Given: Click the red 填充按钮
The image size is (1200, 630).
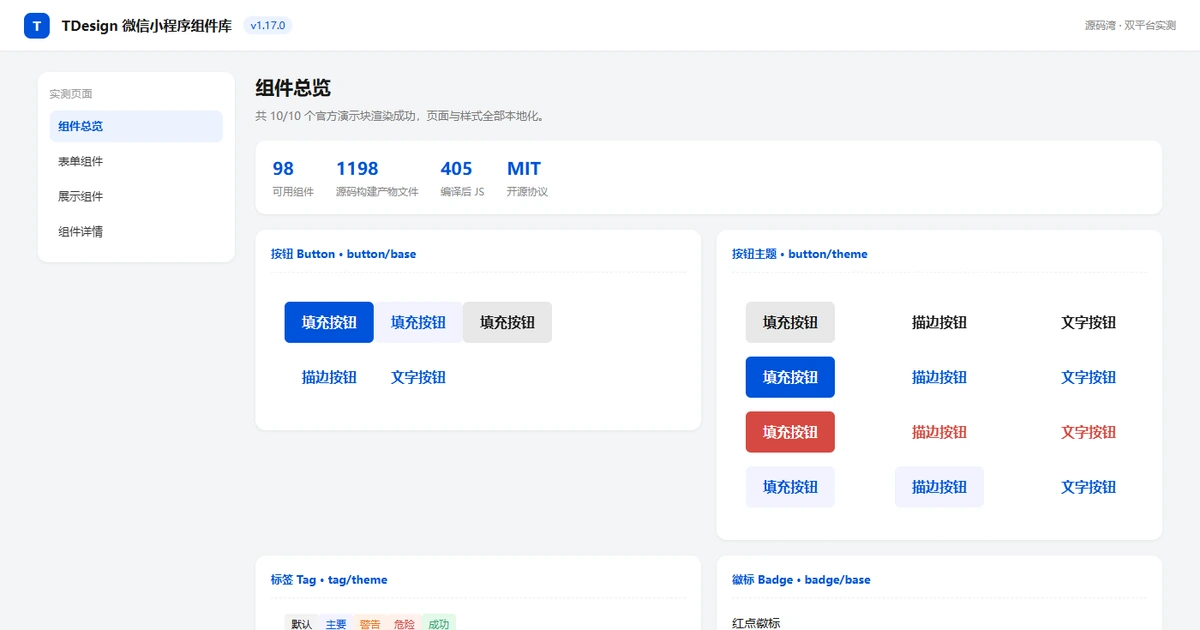Looking at the screenshot, I should pyautogui.click(x=790, y=432).
